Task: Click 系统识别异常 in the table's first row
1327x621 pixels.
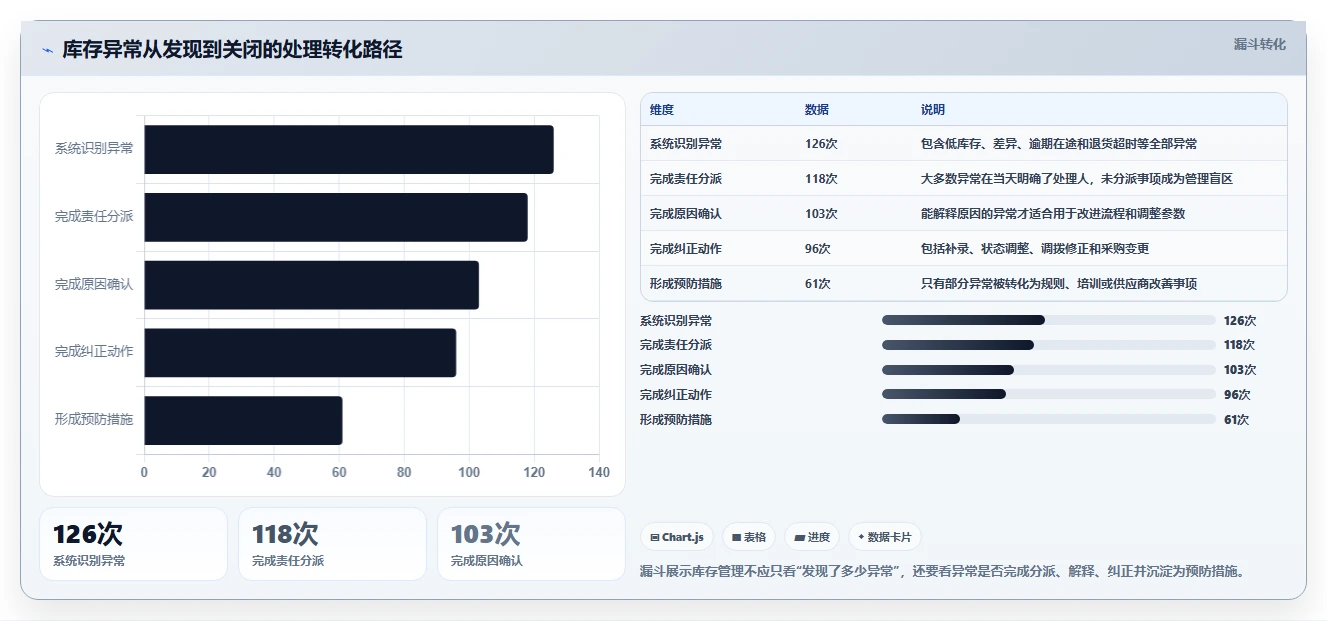Action: tap(686, 144)
